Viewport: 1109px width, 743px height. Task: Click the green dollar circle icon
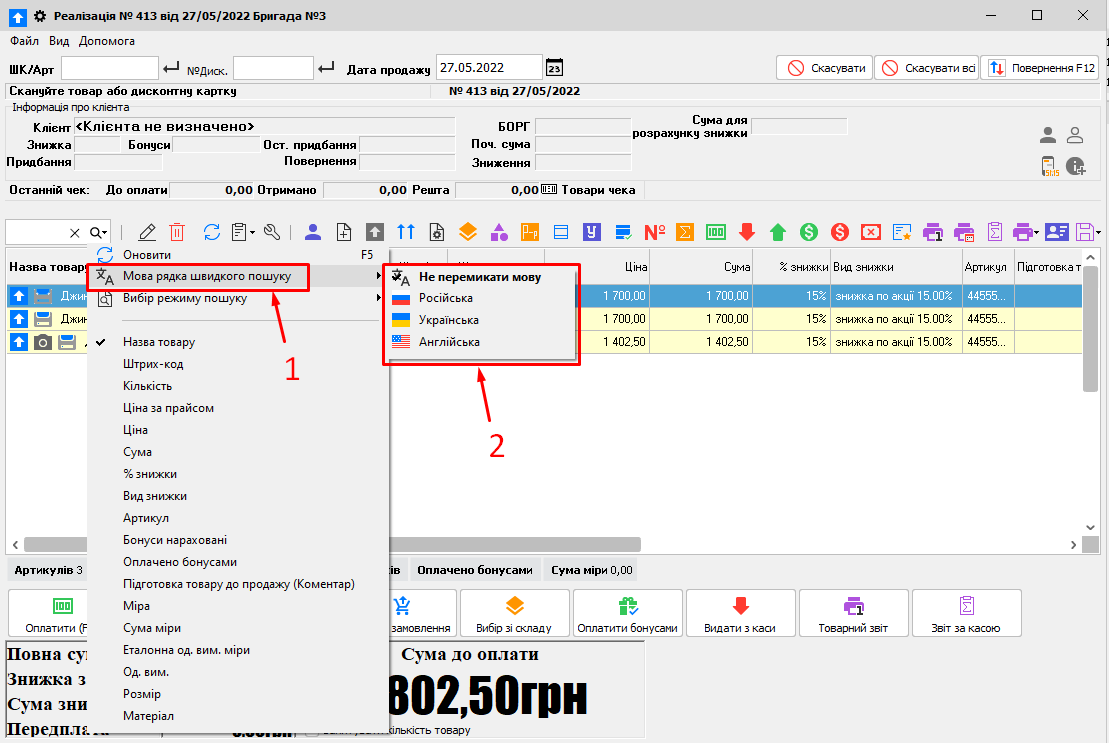(809, 232)
